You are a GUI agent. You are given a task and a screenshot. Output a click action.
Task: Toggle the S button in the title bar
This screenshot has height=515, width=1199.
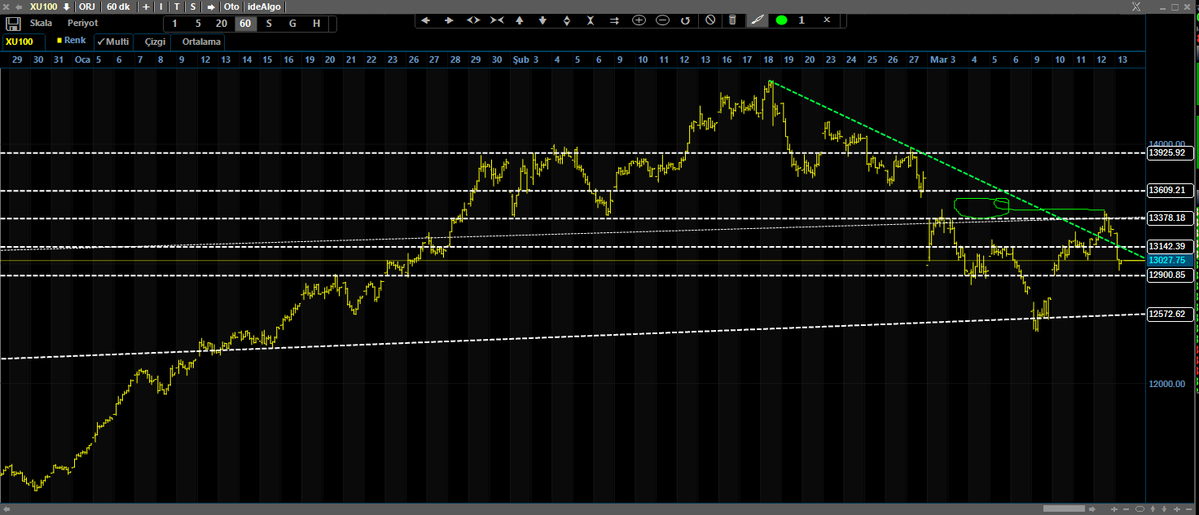click(x=193, y=7)
